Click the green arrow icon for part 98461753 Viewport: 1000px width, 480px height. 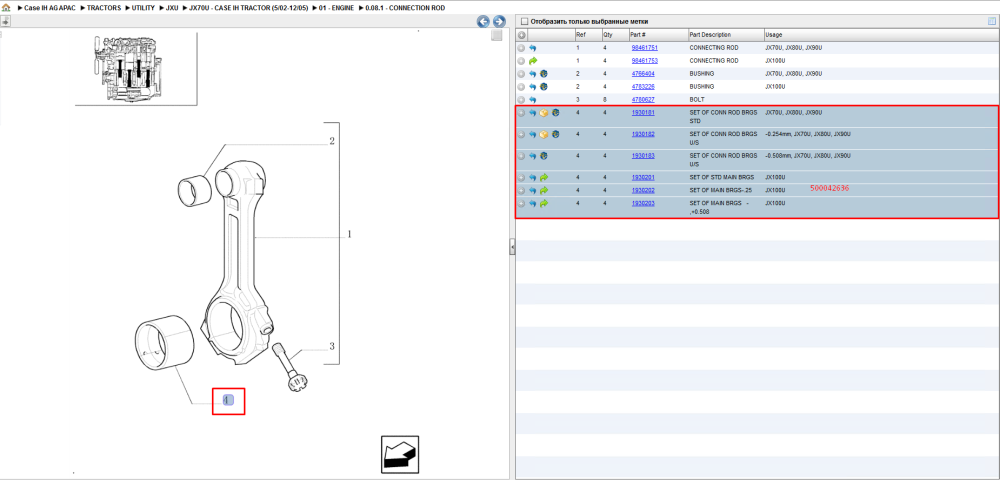coord(533,61)
